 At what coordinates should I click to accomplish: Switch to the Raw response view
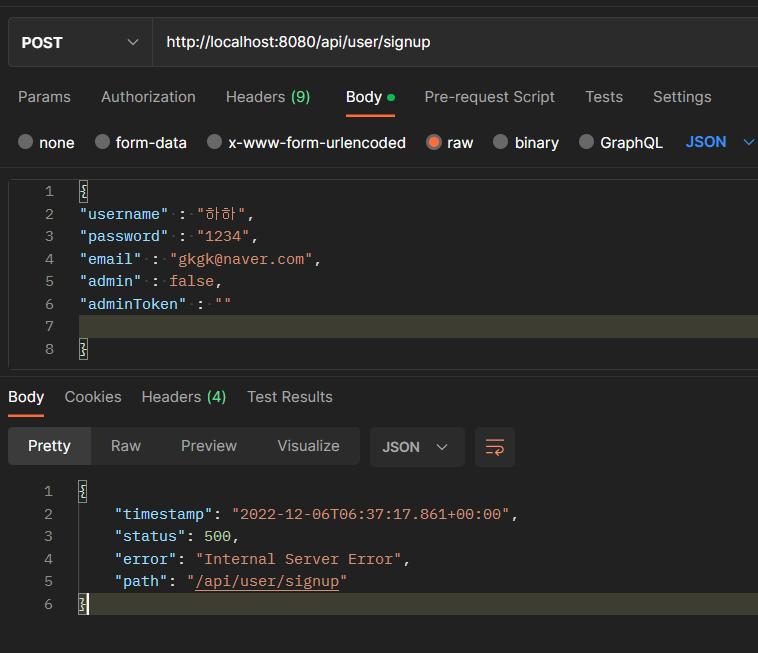[126, 446]
